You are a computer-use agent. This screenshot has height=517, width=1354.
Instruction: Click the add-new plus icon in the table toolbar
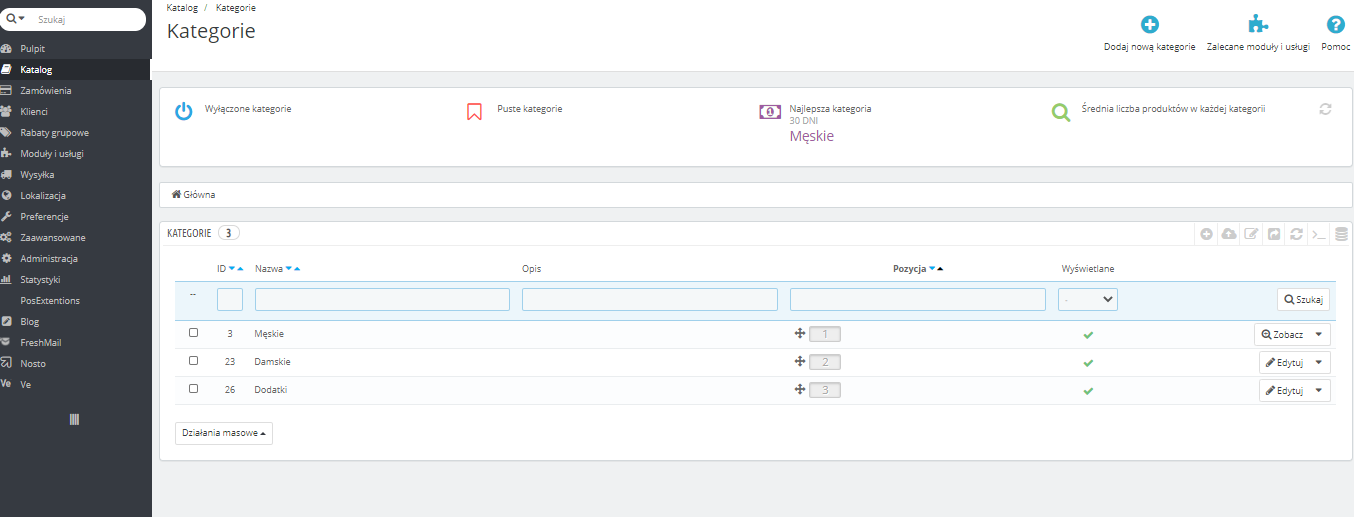[1207, 233]
